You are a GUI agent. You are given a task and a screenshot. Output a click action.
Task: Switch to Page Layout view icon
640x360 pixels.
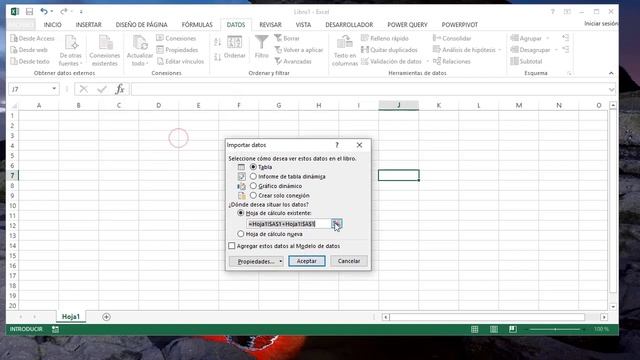point(493,329)
